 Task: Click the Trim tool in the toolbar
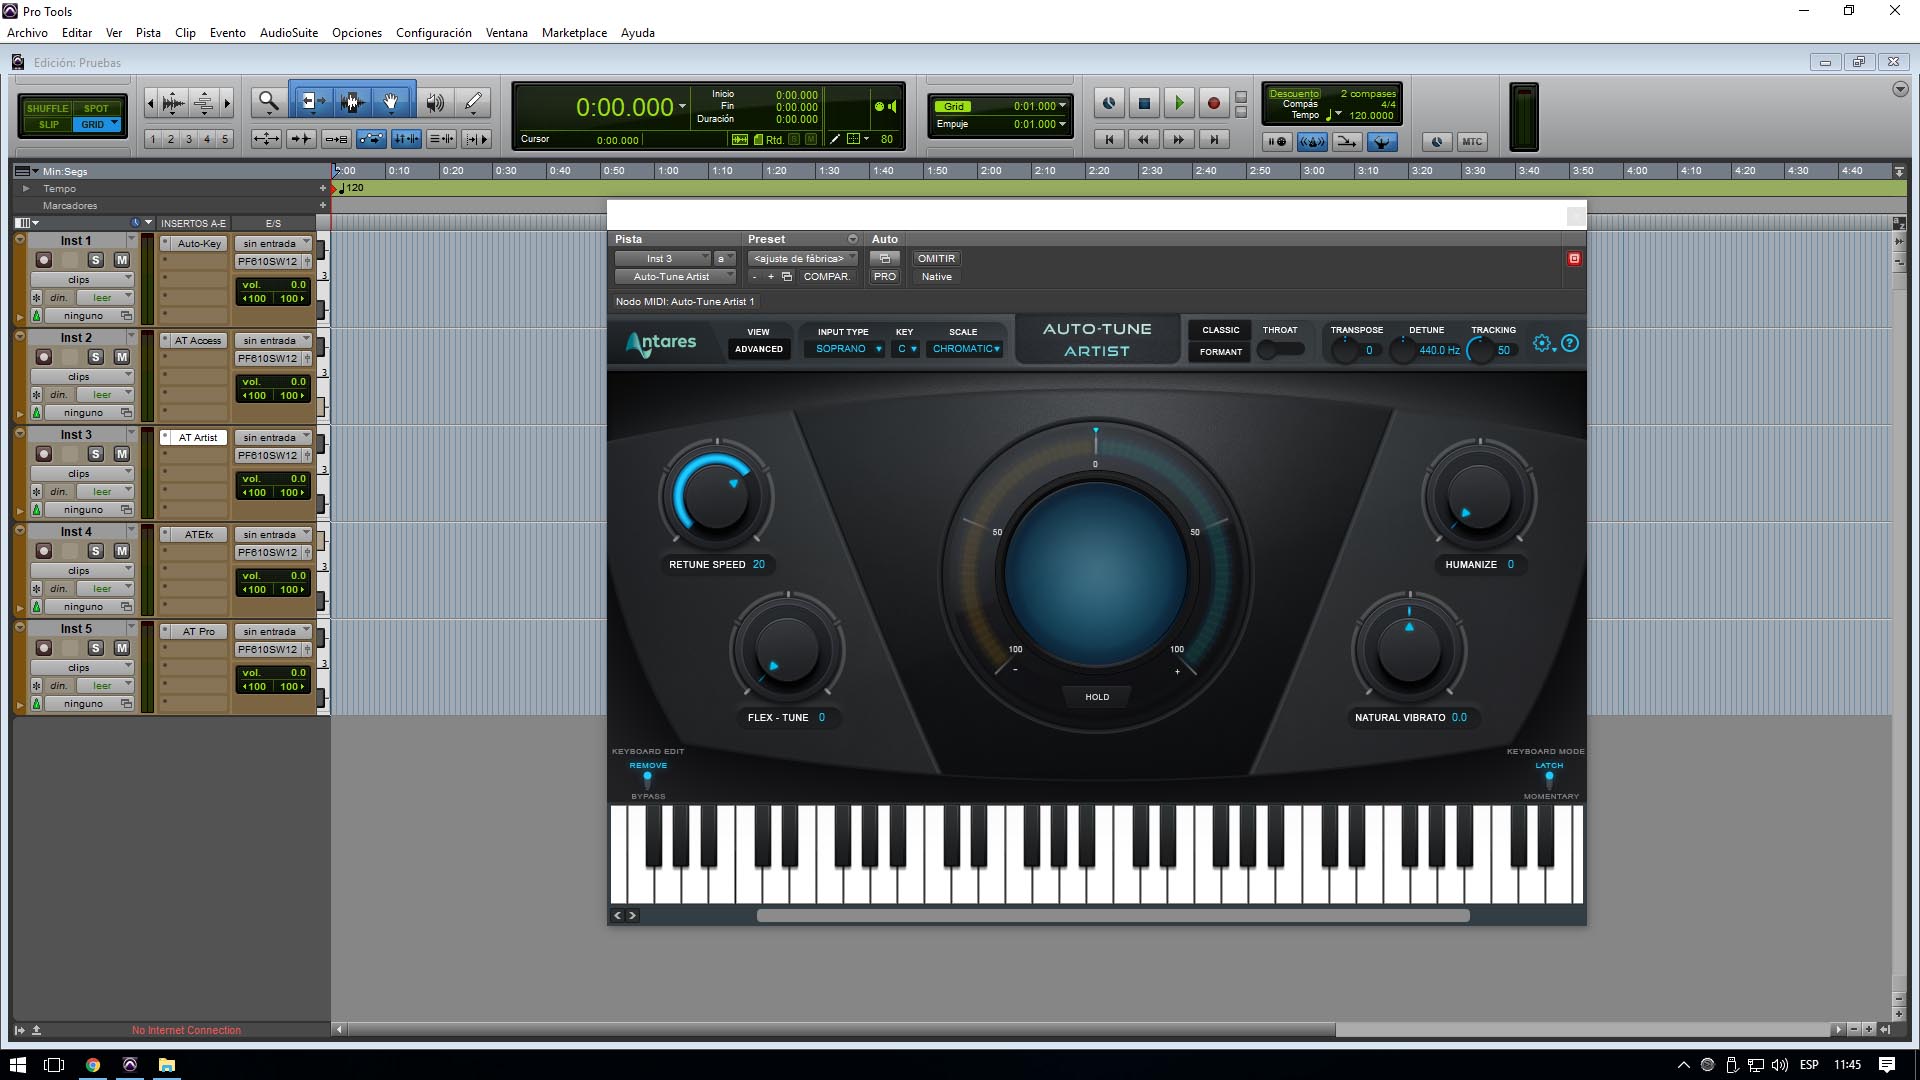(312, 100)
